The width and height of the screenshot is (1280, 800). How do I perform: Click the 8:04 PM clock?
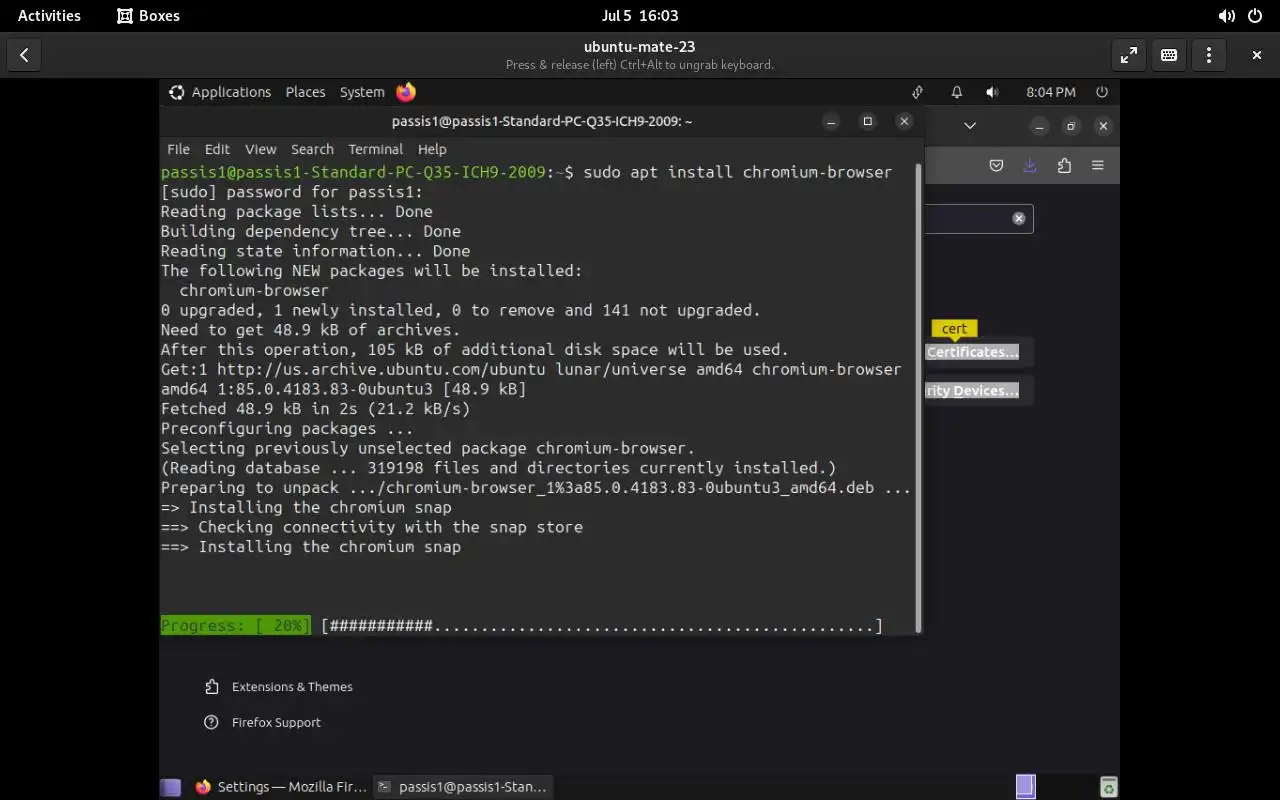click(1051, 92)
